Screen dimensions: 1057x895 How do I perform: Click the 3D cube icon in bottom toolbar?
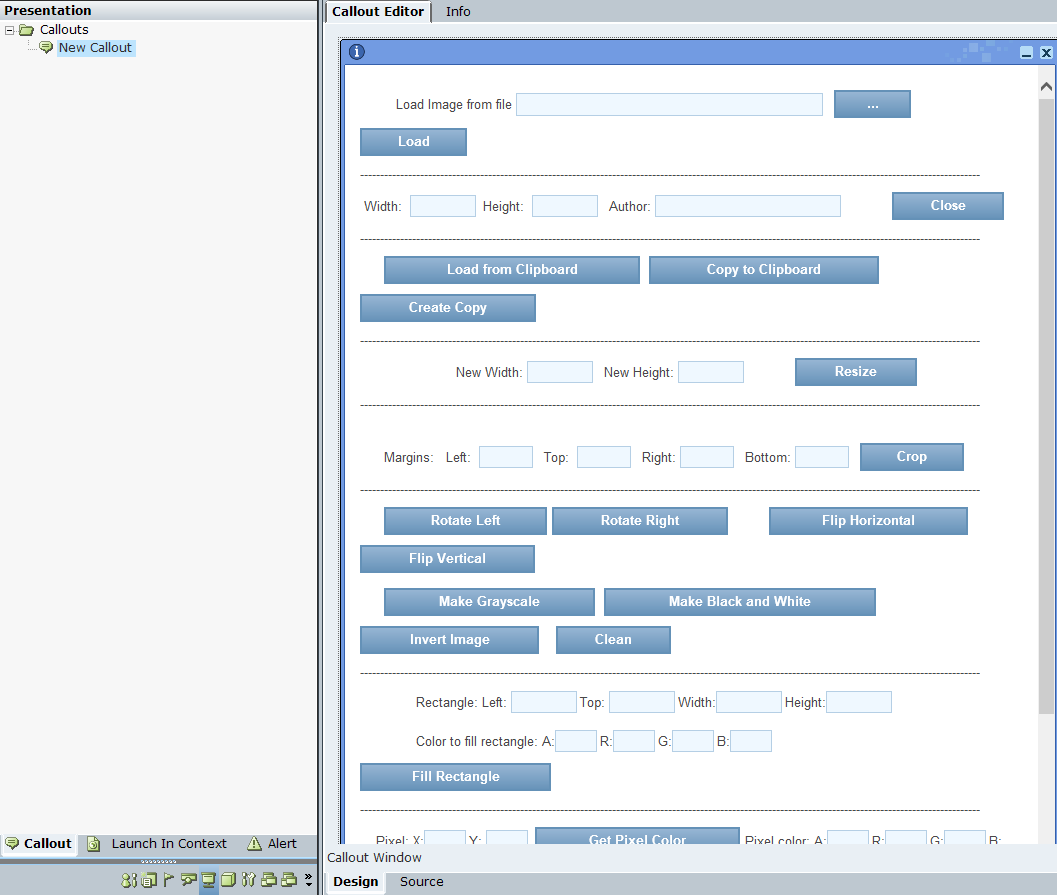click(x=228, y=880)
